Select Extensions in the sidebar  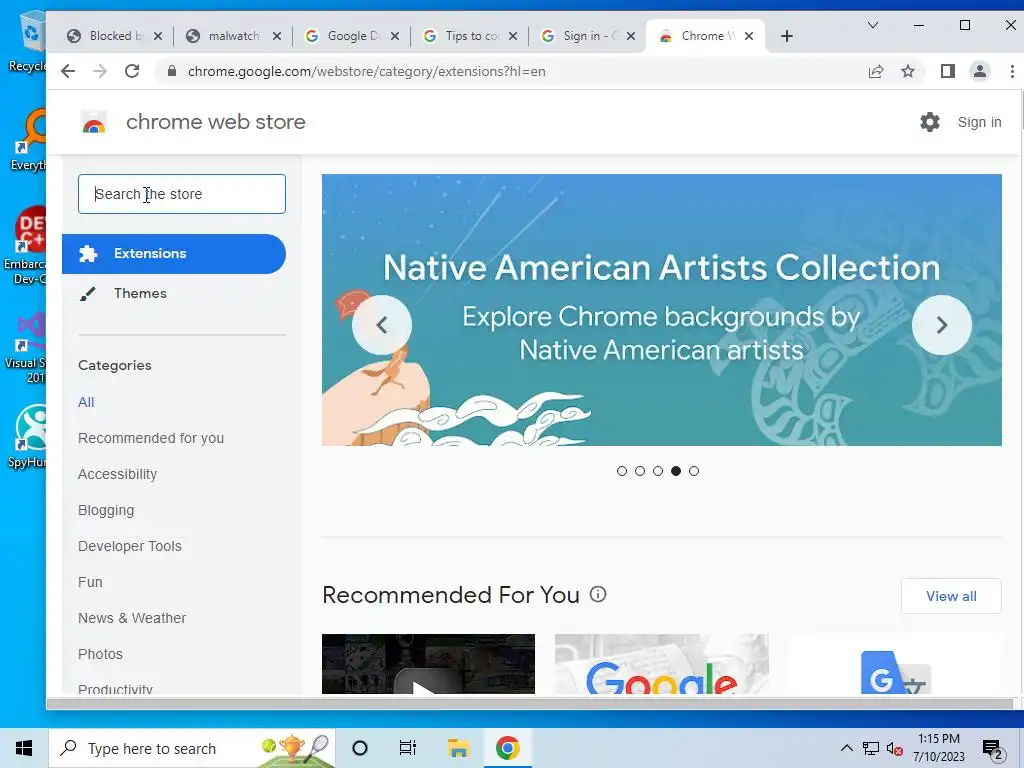click(x=174, y=253)
